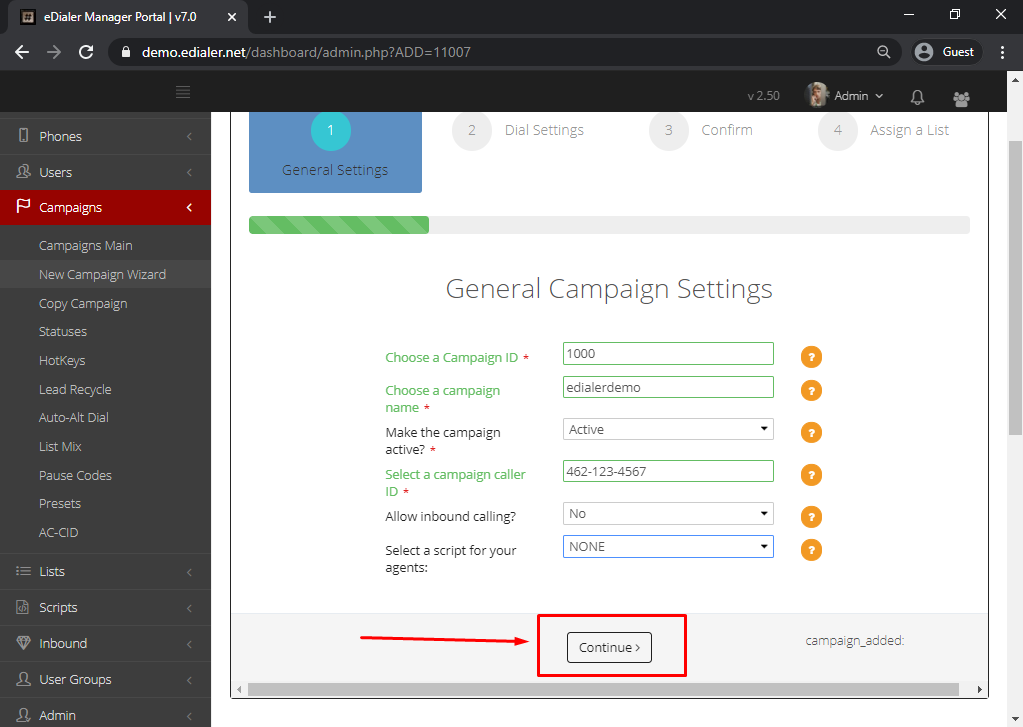
Task: Click the group users icon in header
Action: coord(961,99)
